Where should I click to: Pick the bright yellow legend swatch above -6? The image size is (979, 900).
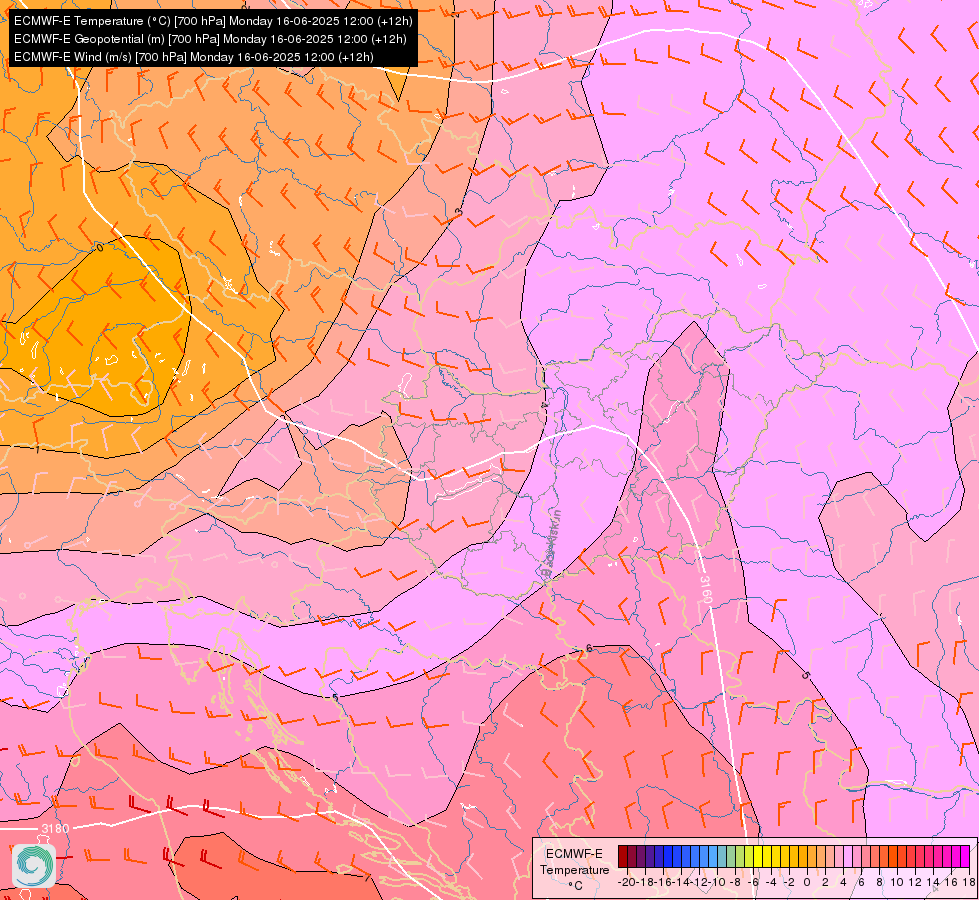[x=758, y=856]
